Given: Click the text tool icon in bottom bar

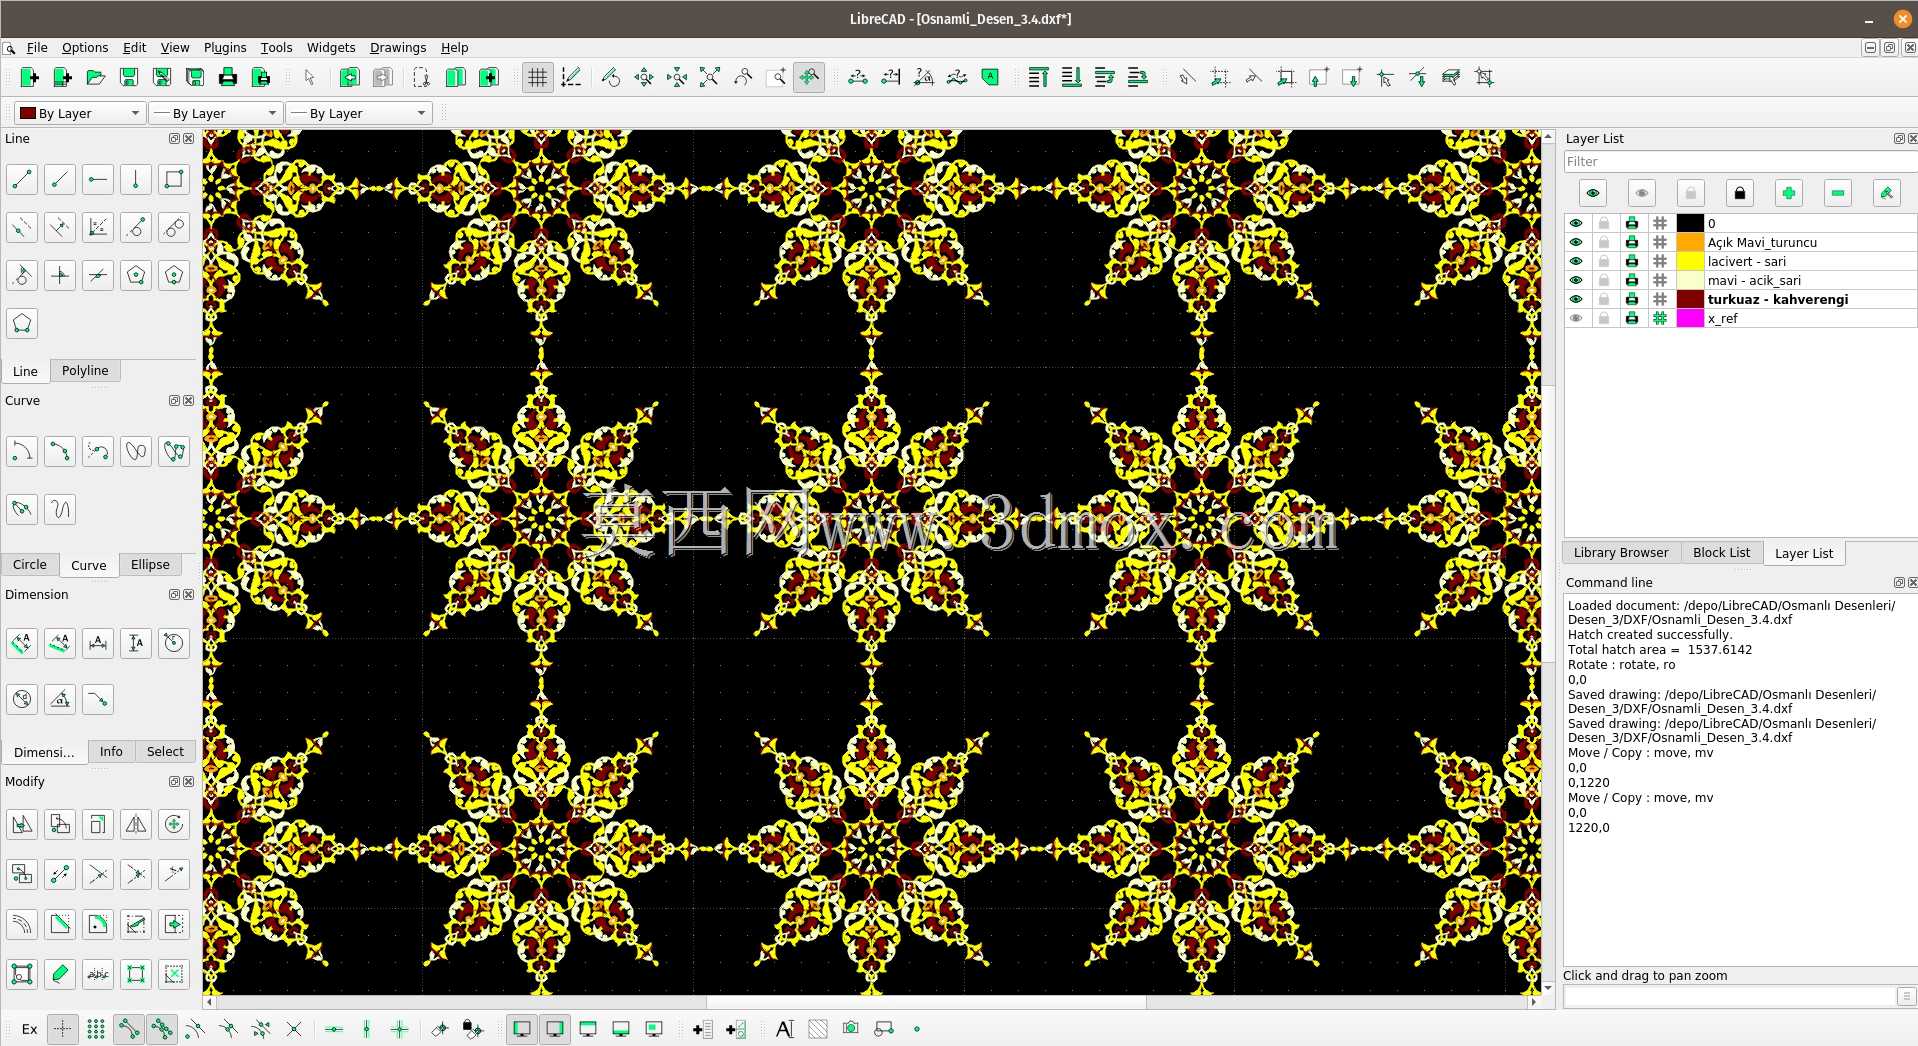Looking at the screenshot, I should tap(785, 1029).
